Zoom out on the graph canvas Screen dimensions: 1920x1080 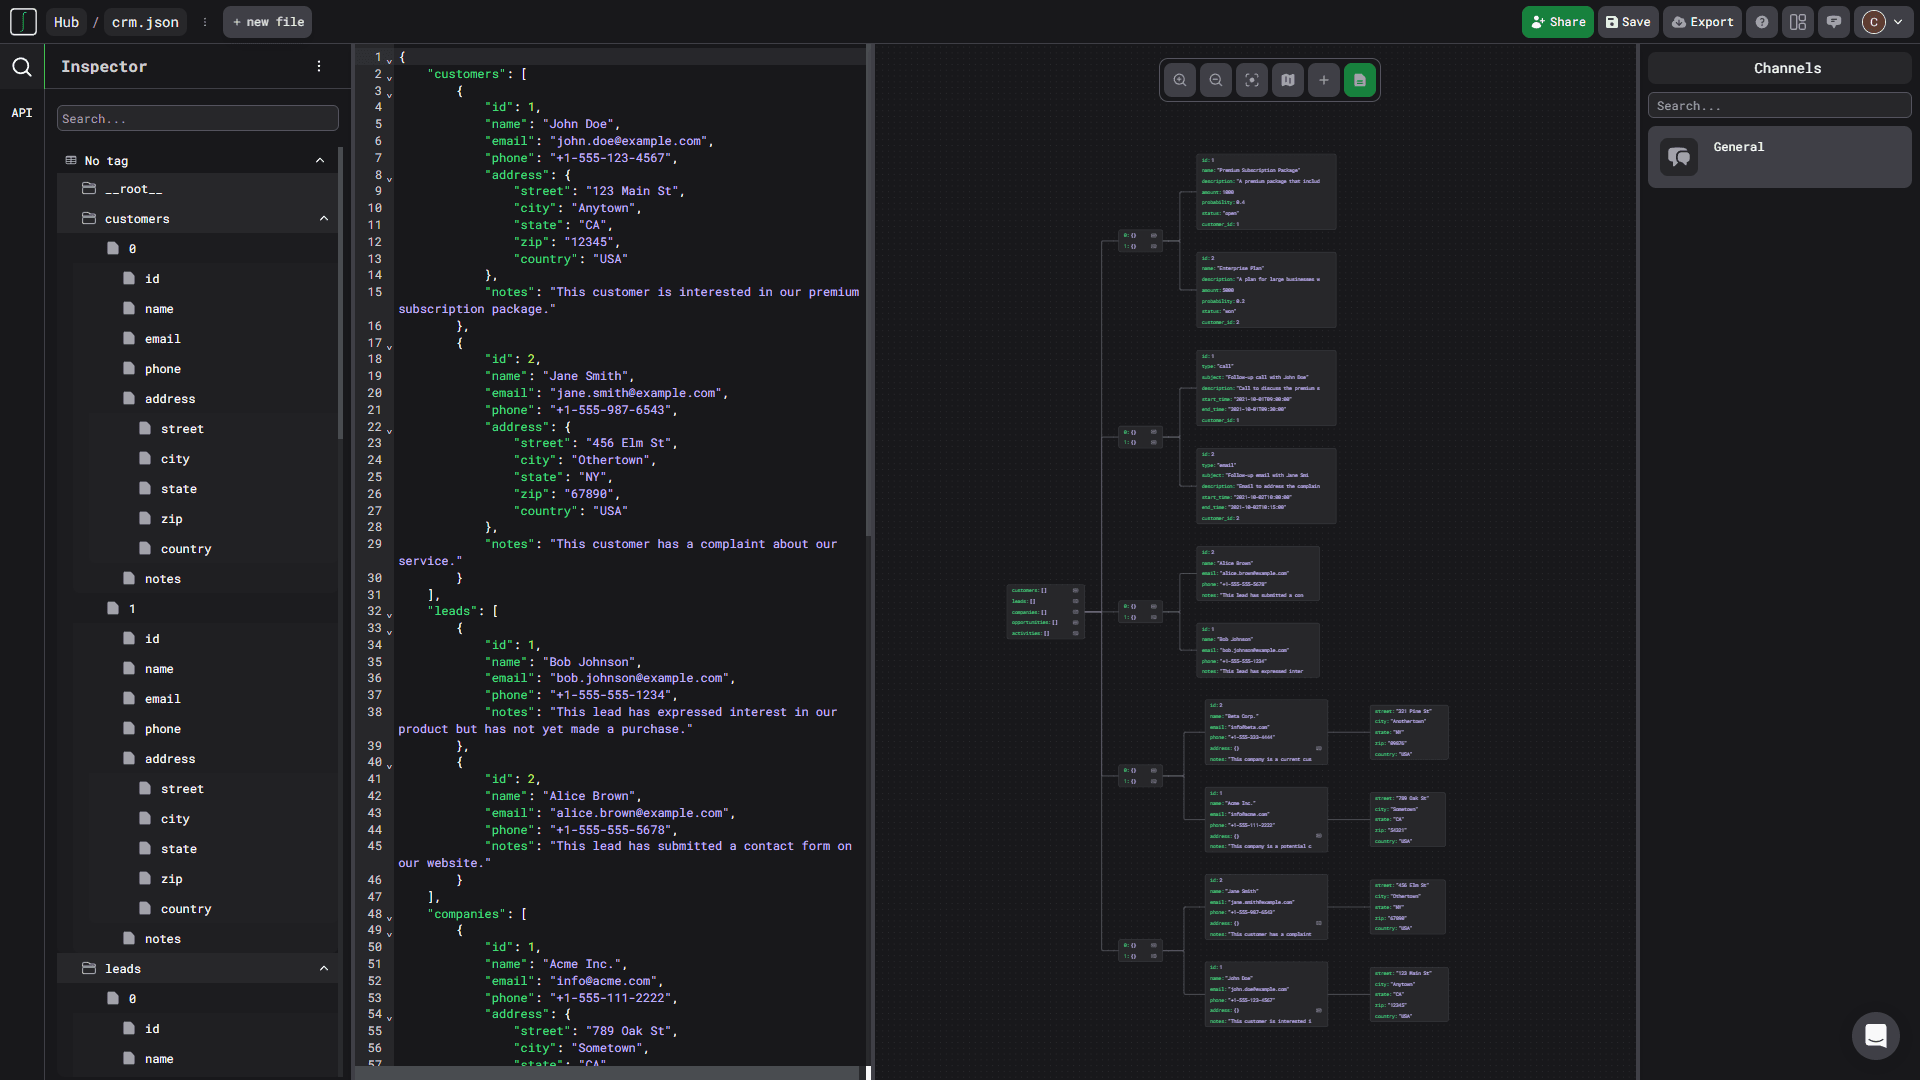pos(1216,80)
